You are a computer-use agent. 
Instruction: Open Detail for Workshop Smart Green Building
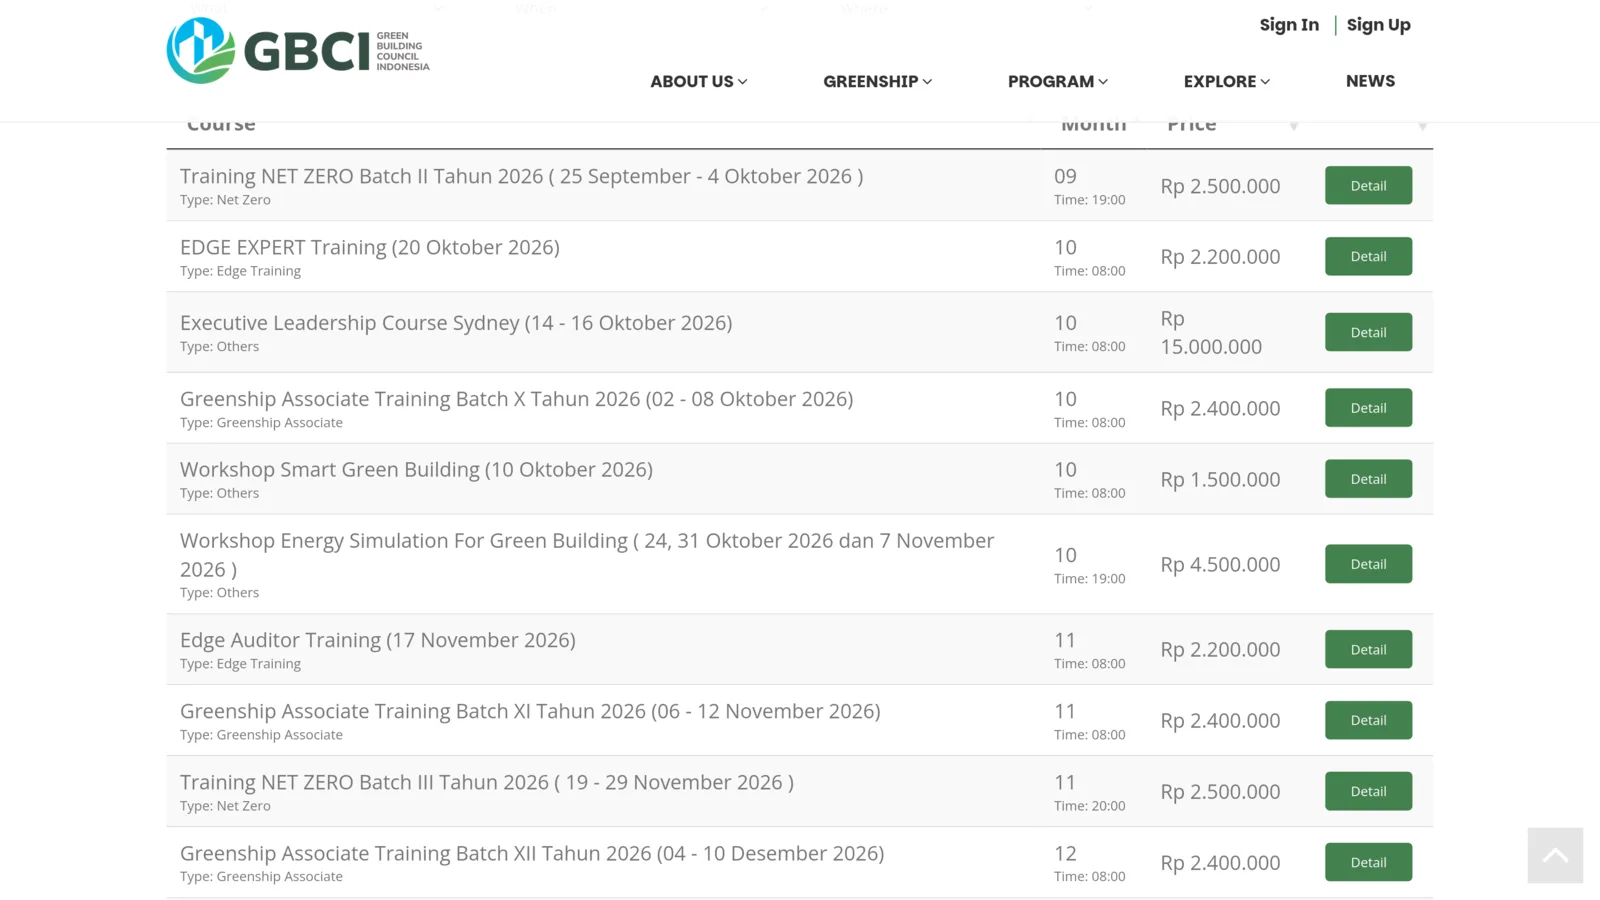coord(1368,479)
